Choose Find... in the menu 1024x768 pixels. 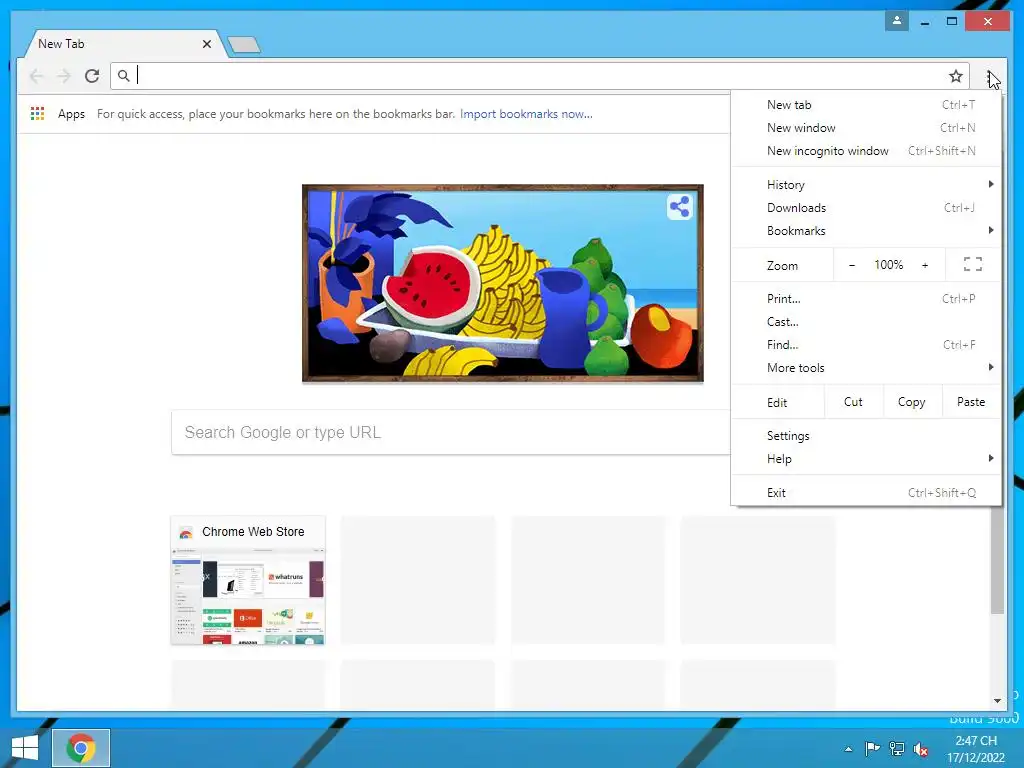click(x=866, y=345)
